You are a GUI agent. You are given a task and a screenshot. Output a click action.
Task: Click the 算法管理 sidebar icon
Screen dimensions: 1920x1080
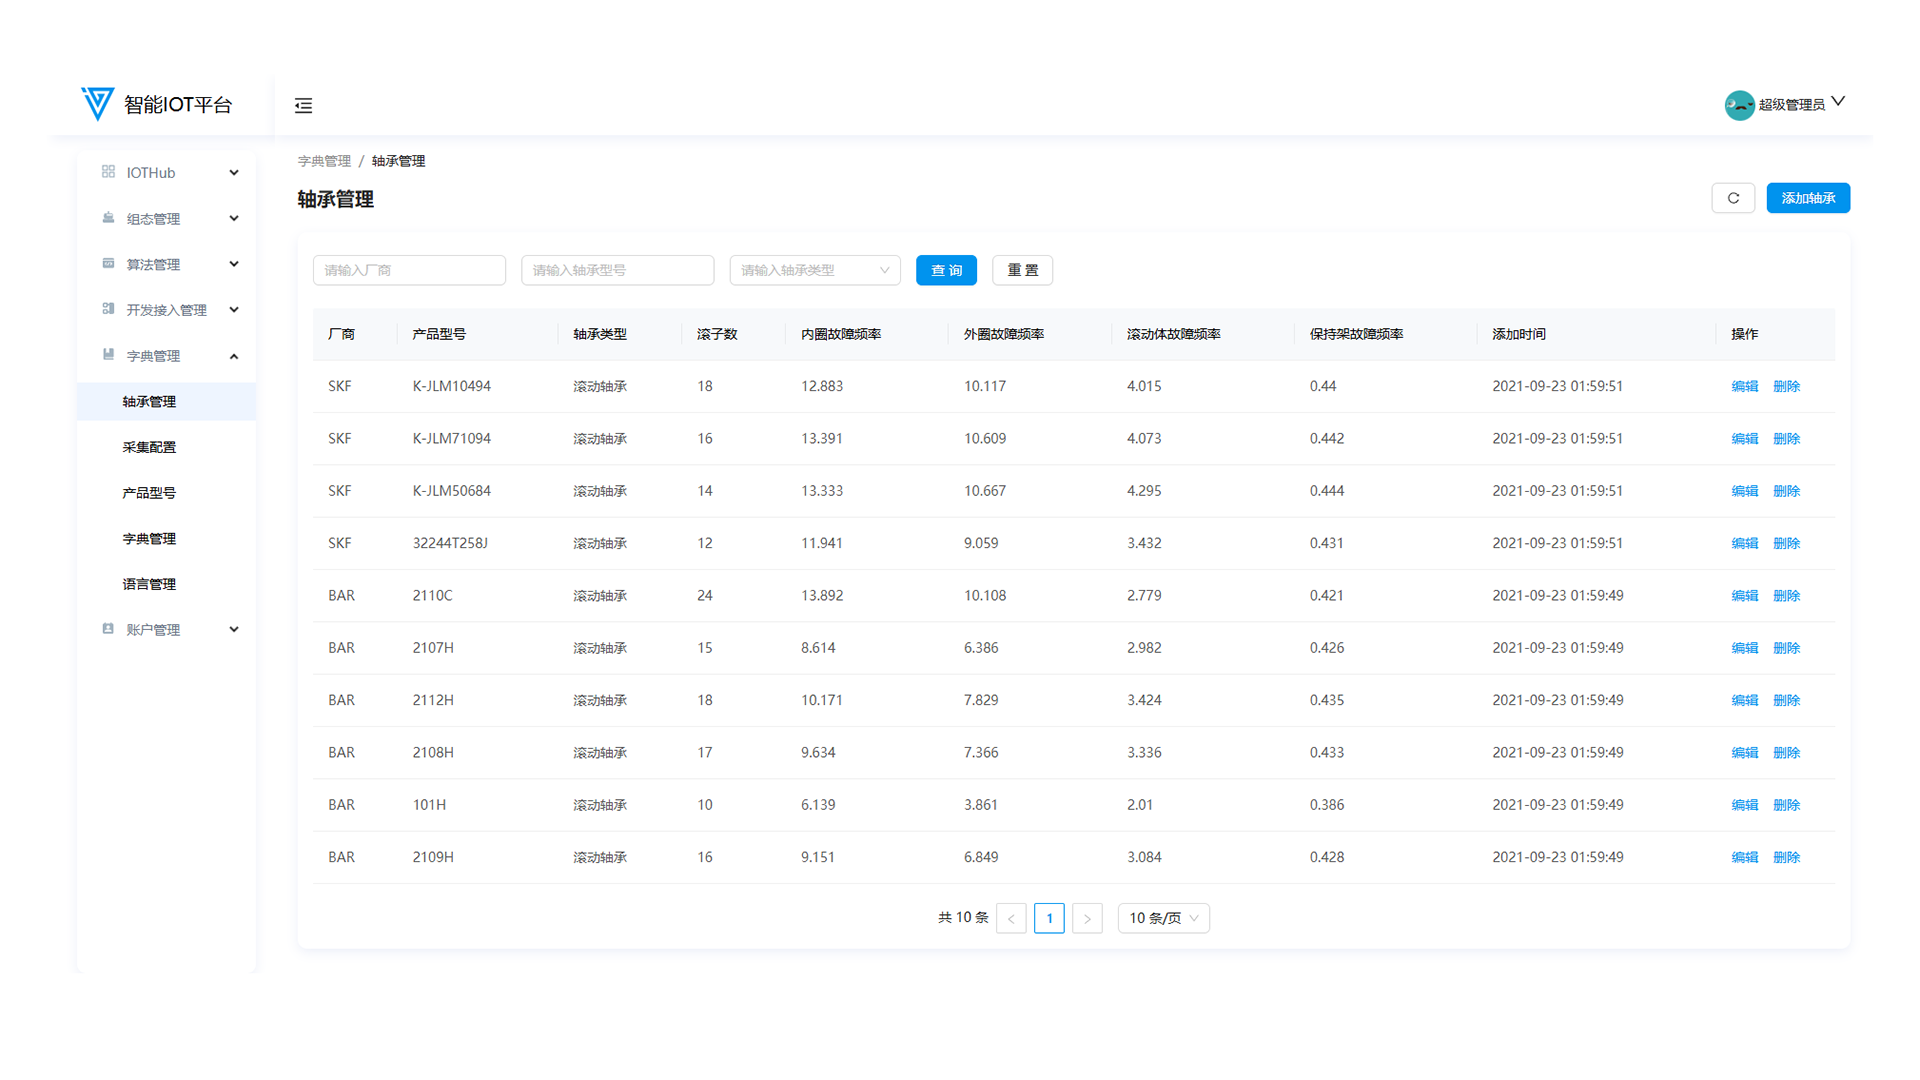108,264
